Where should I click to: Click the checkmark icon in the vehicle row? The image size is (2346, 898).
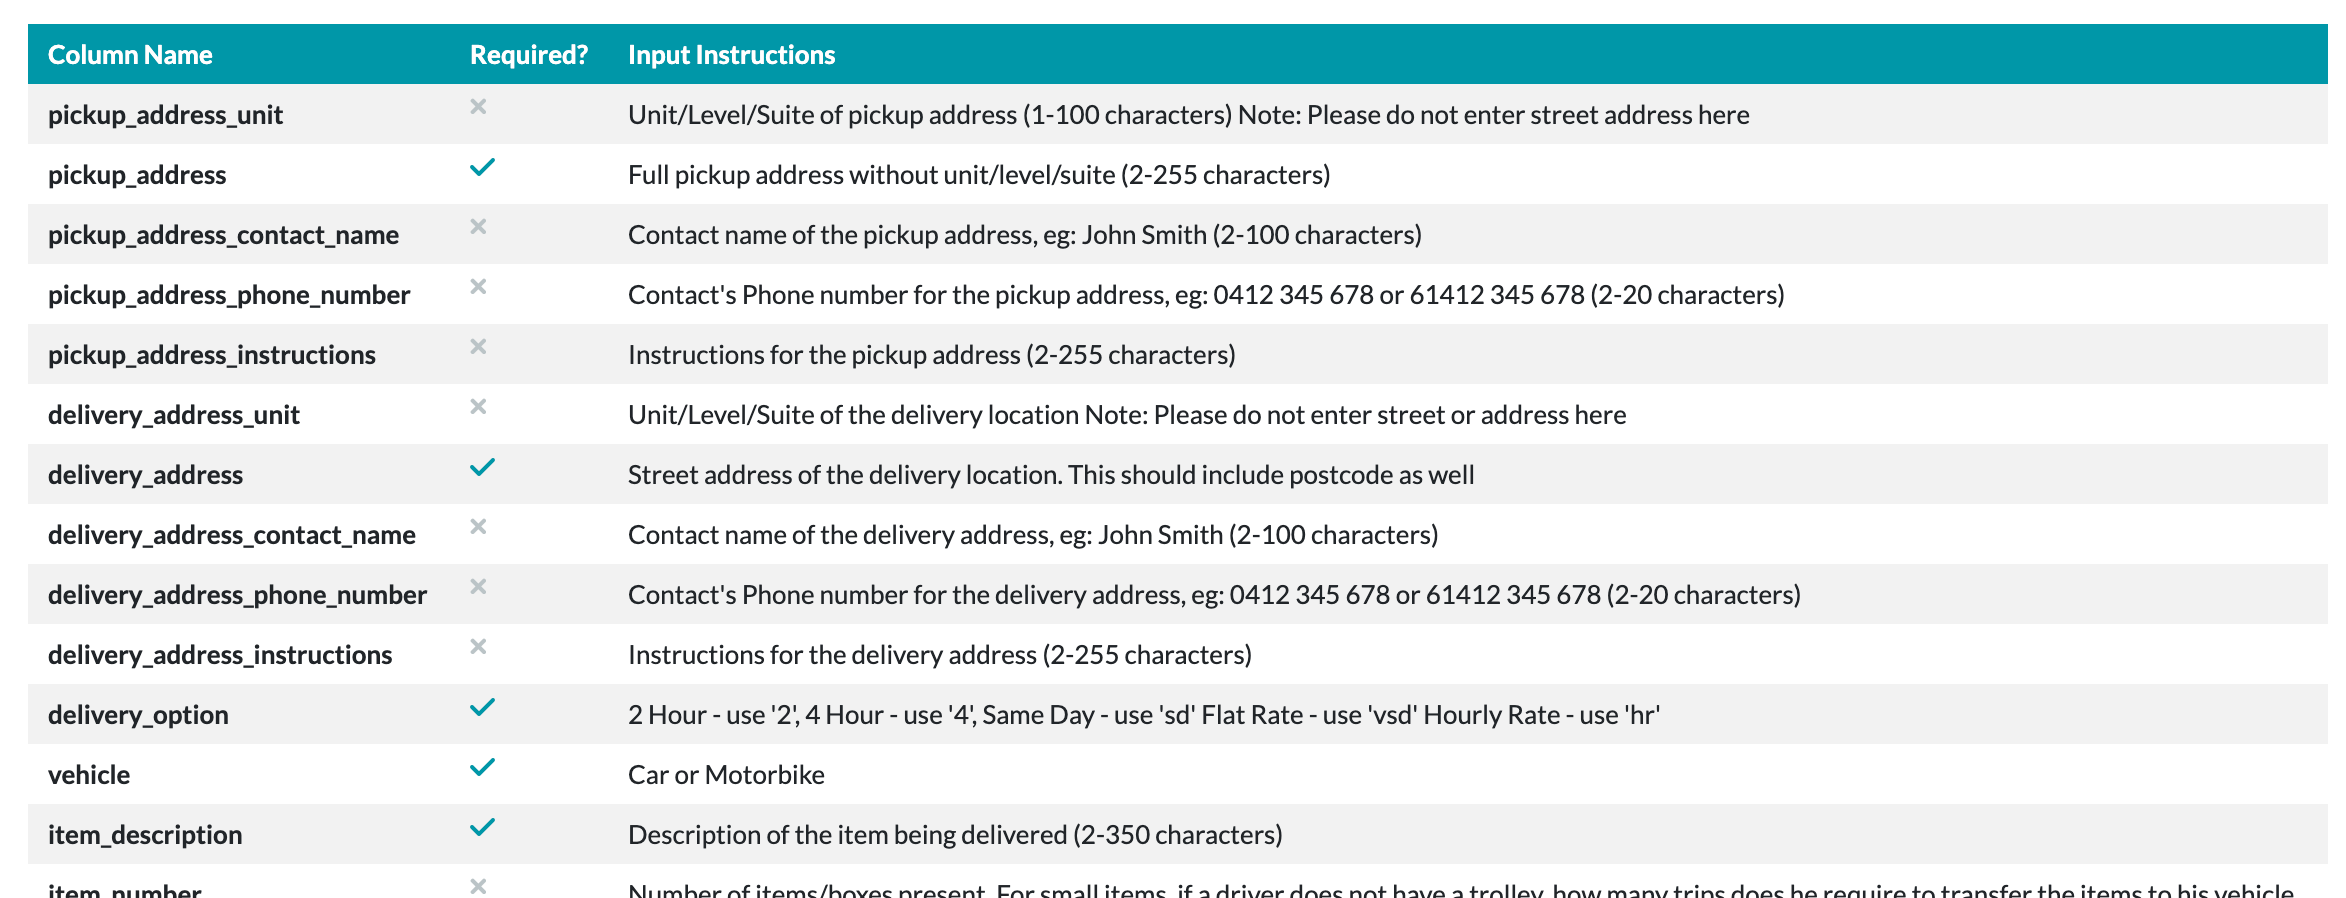[x=482, y=767]
